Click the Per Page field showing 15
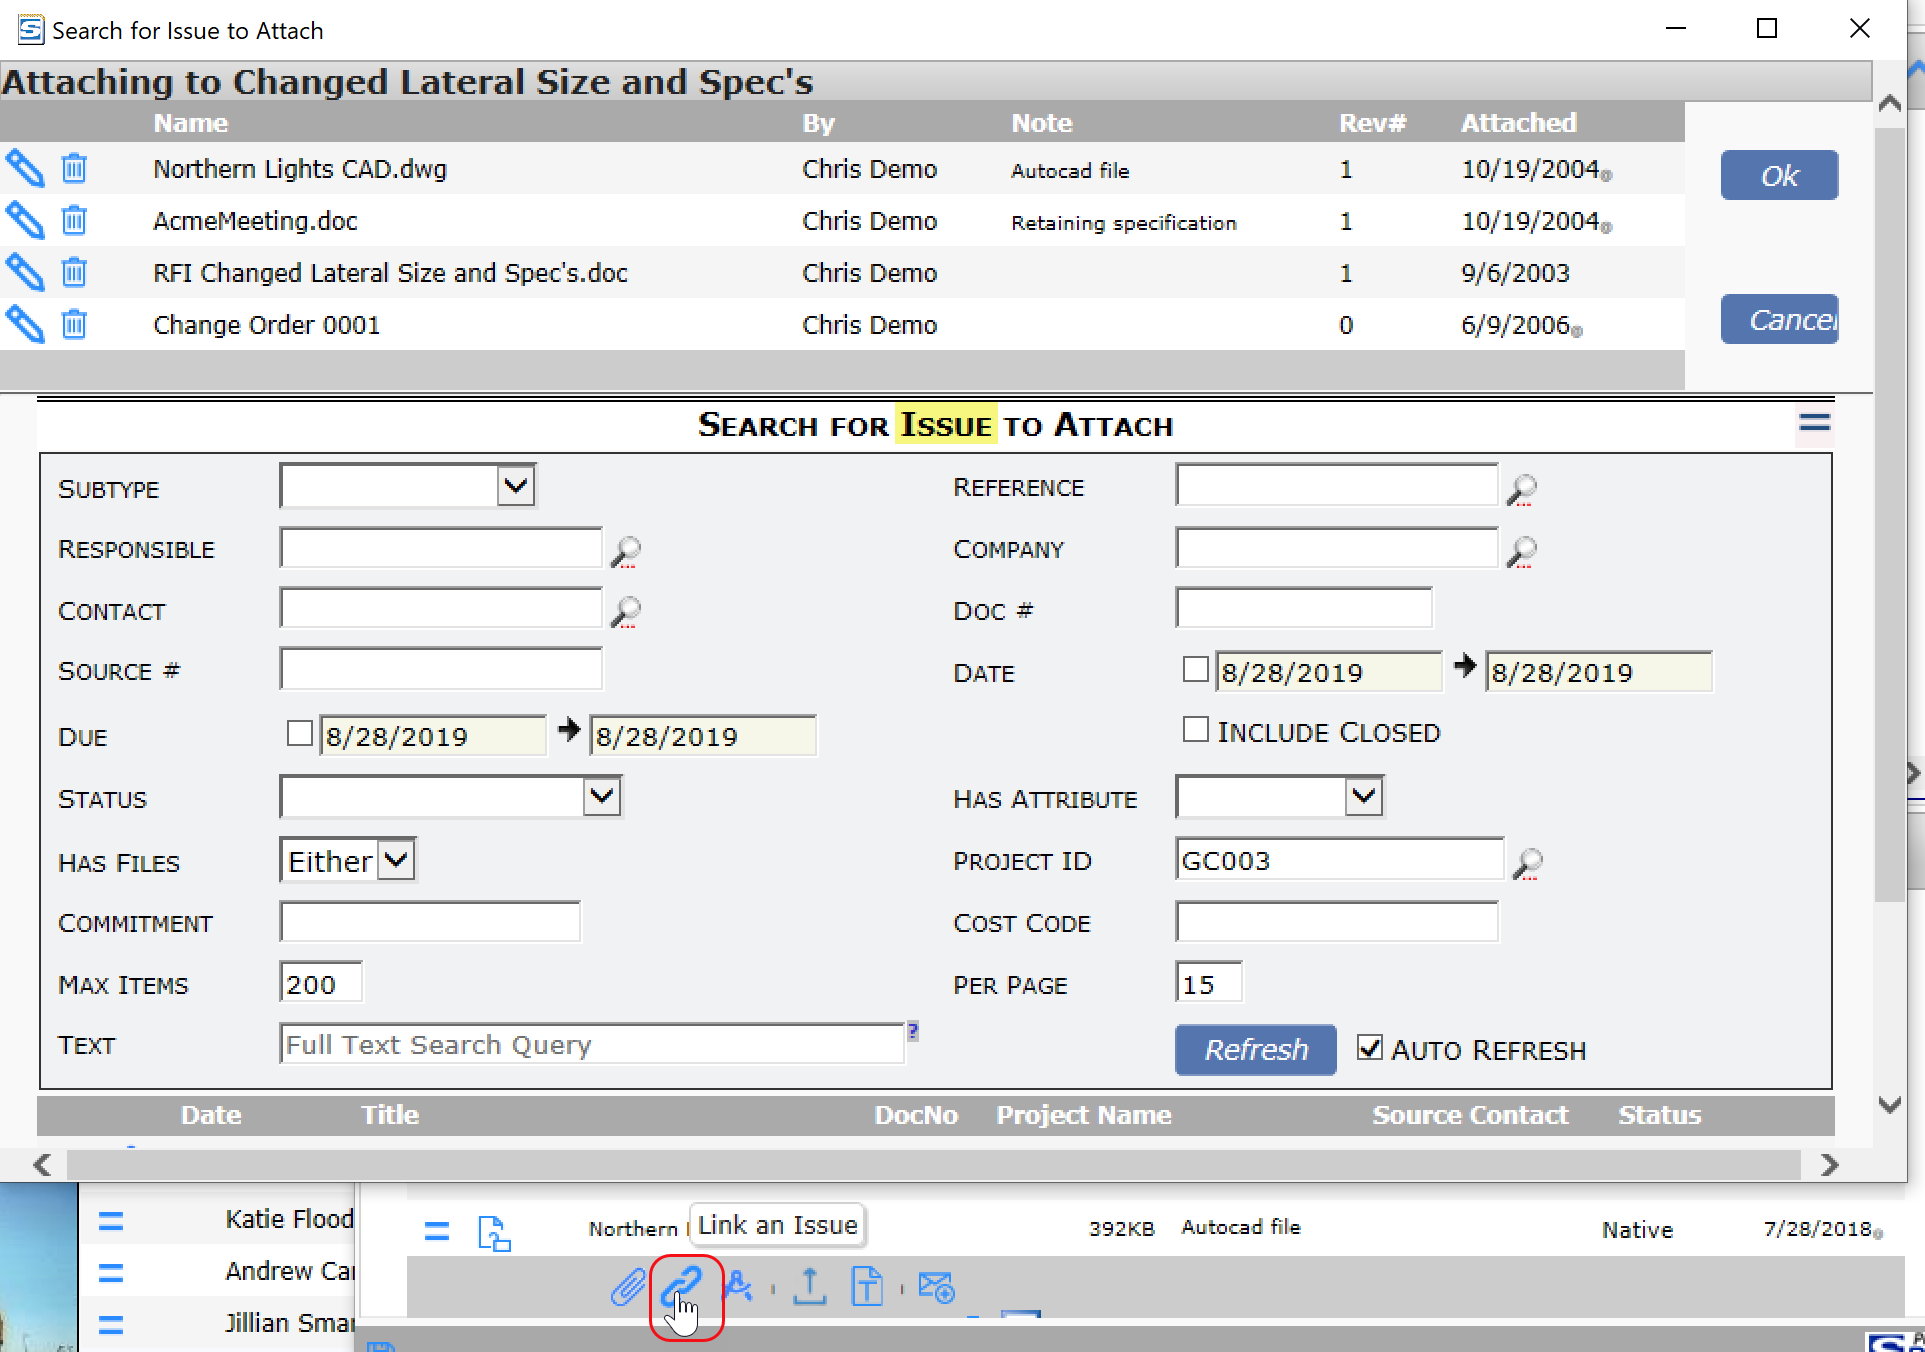Image resolution: width=1925 pixels, height=1352 pixels. (1208, 983)
